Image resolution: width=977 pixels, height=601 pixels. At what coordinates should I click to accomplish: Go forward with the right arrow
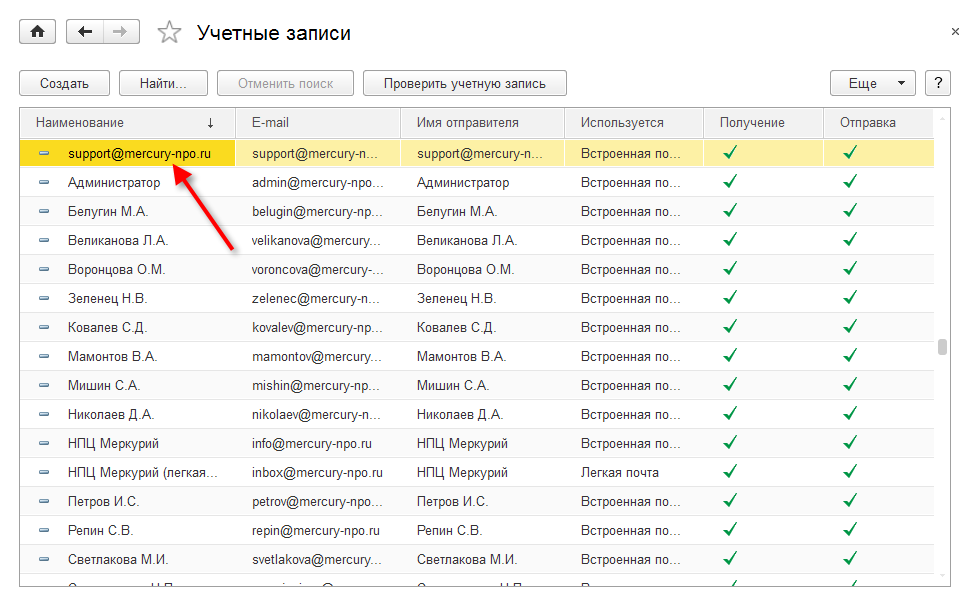120,32
